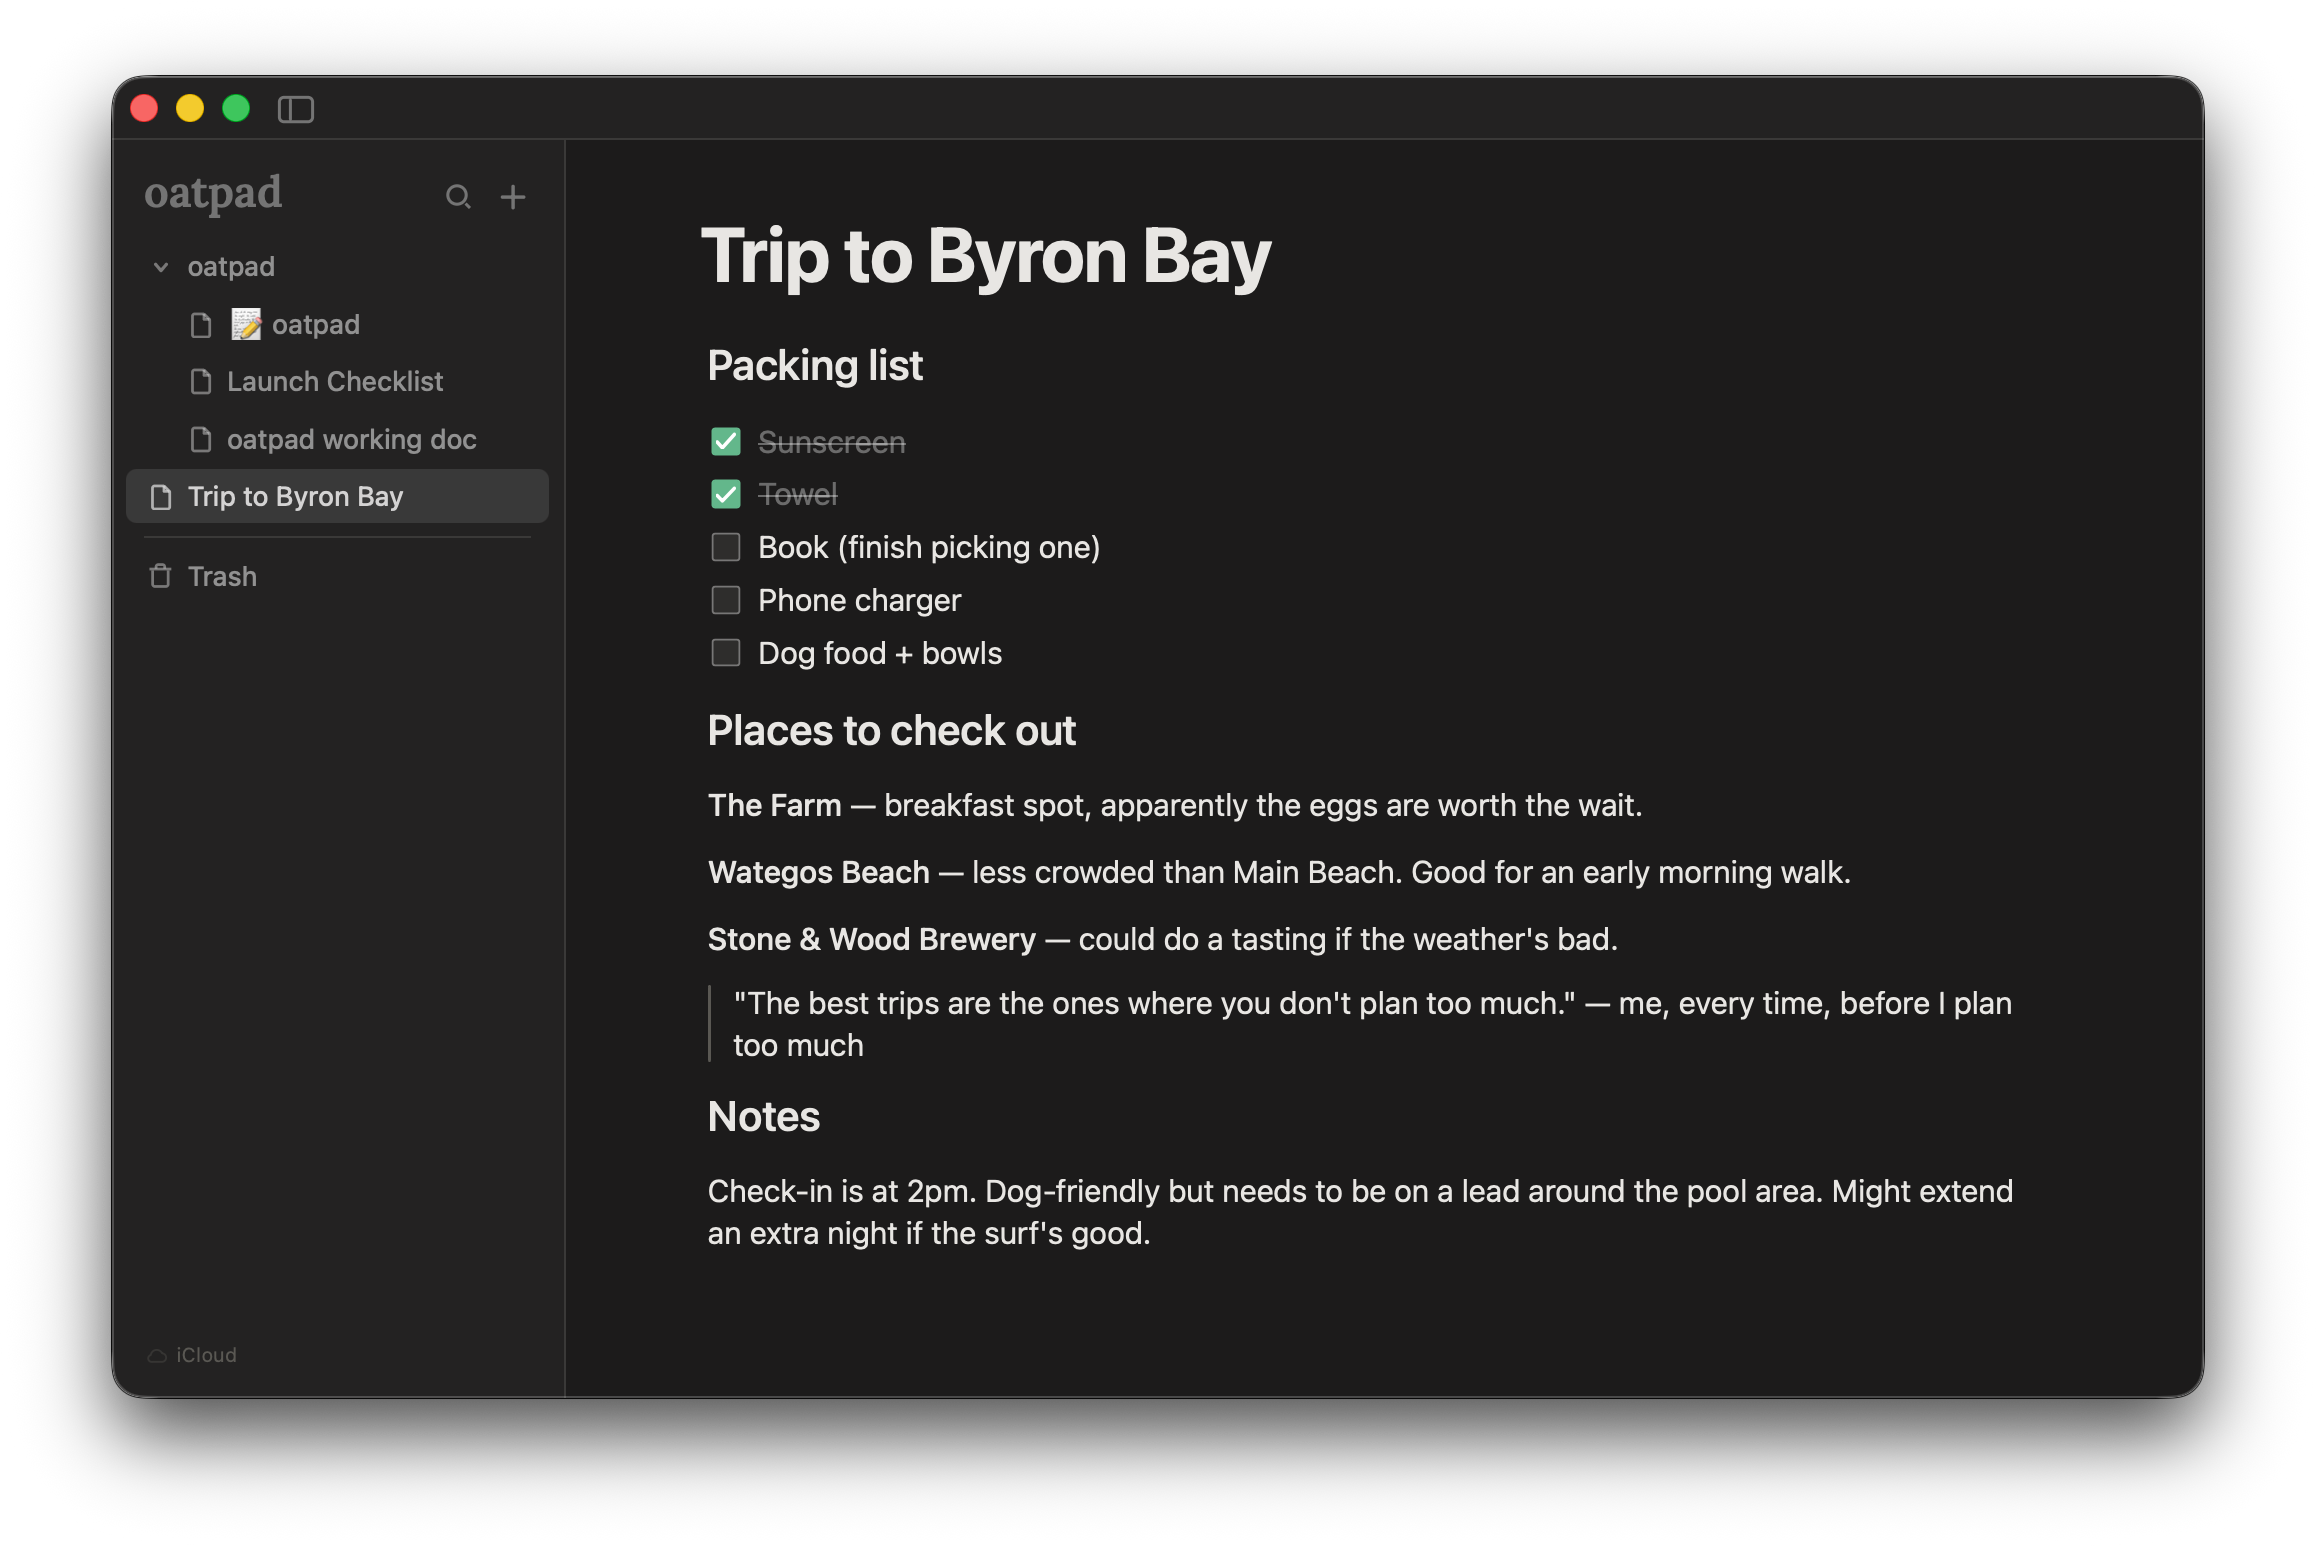Screen dimensions: 2316x1546
Task: Click the iCloud sync status icon
Action: tap(157, 1354)
